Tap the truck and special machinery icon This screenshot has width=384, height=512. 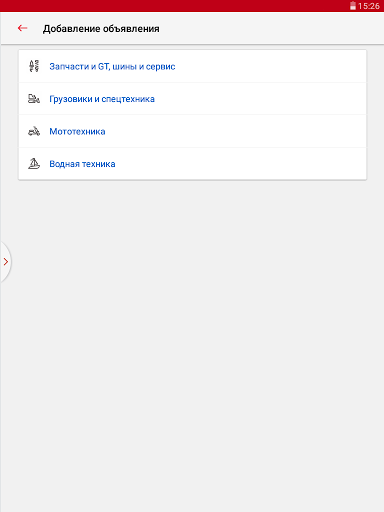point(34,99)
